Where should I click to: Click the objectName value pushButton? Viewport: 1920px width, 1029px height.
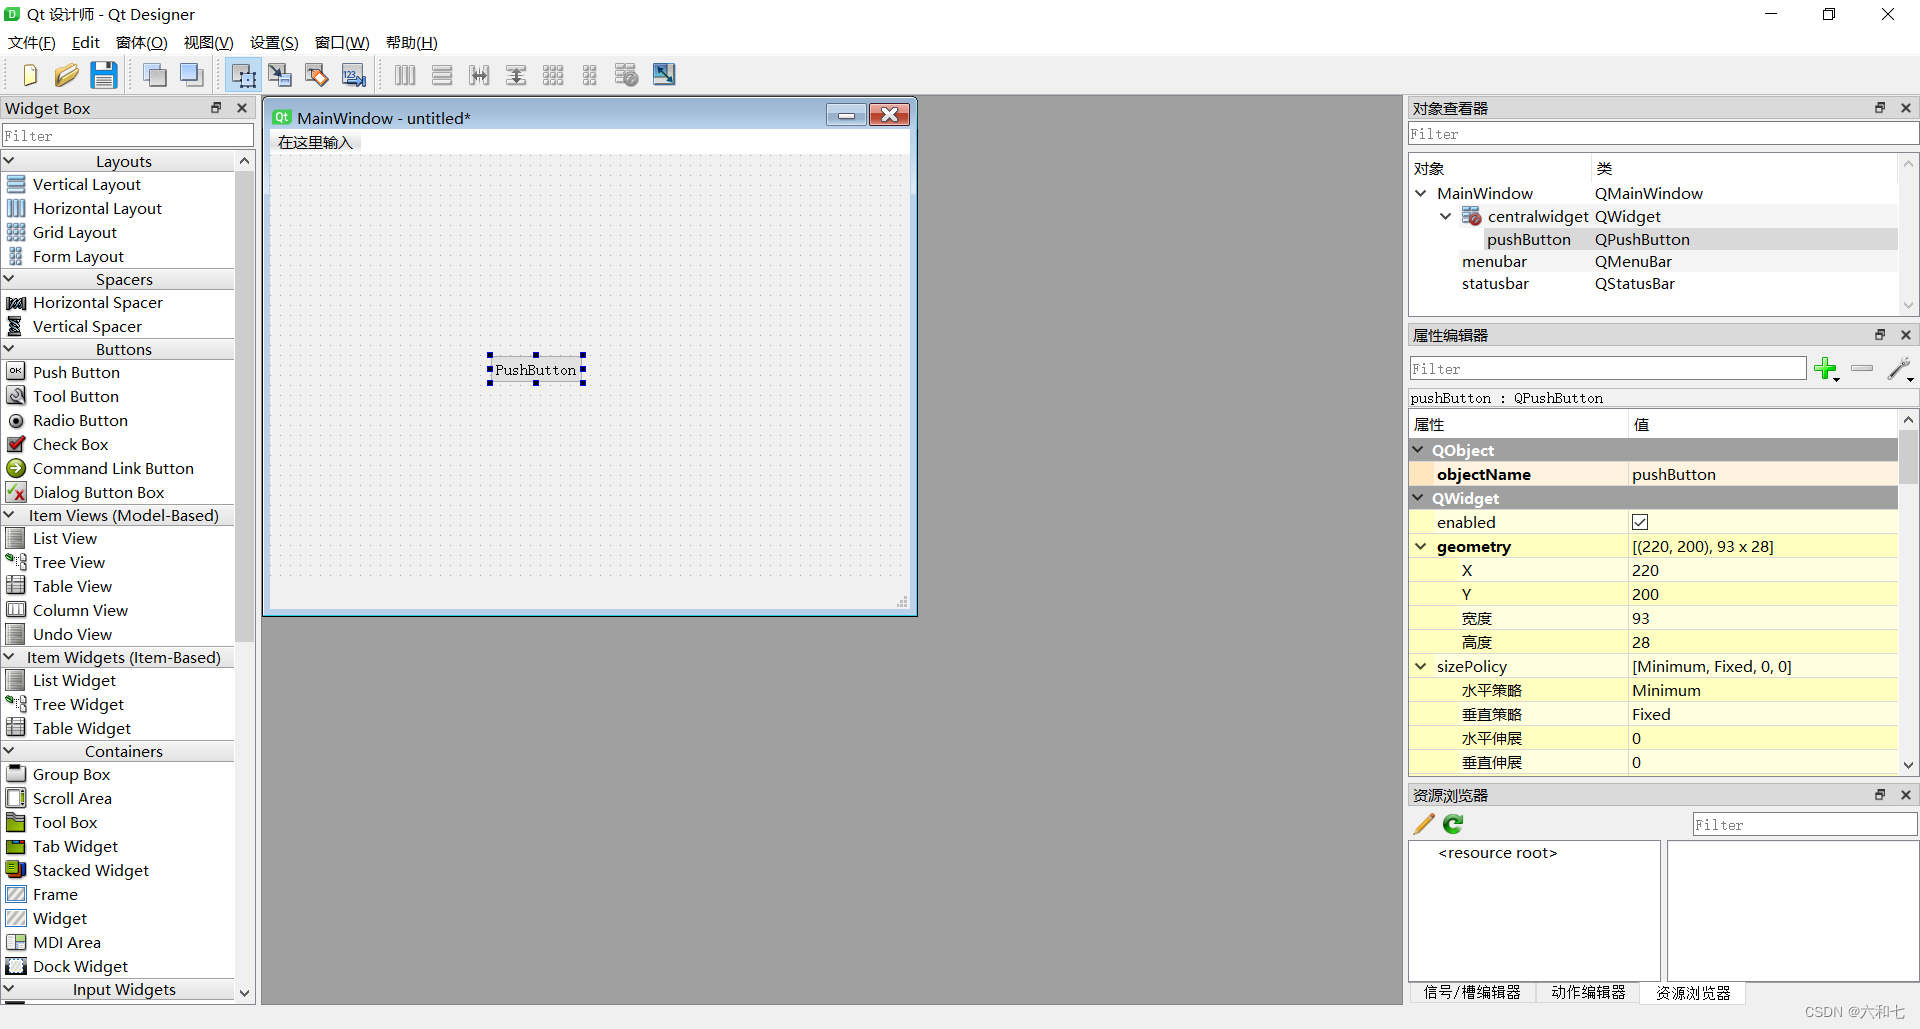(x=1763, y=474)
